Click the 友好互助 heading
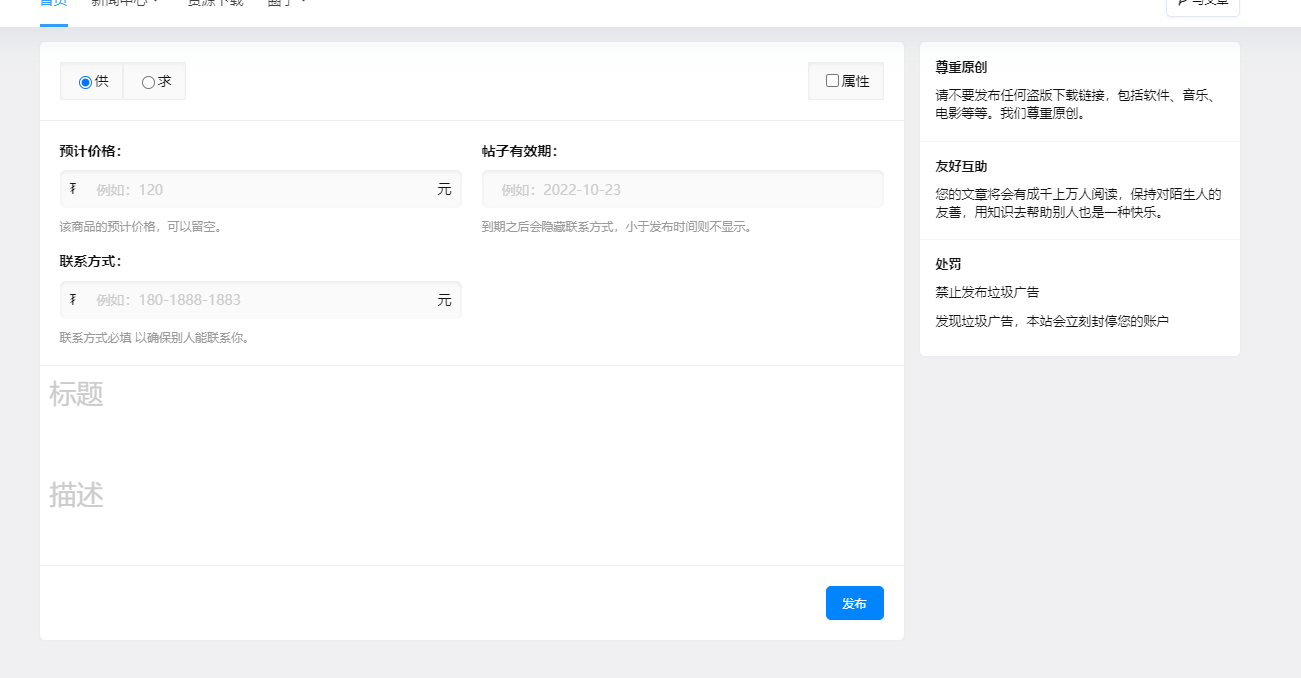This screenshot has height=678, width=1301. (961, 166)
